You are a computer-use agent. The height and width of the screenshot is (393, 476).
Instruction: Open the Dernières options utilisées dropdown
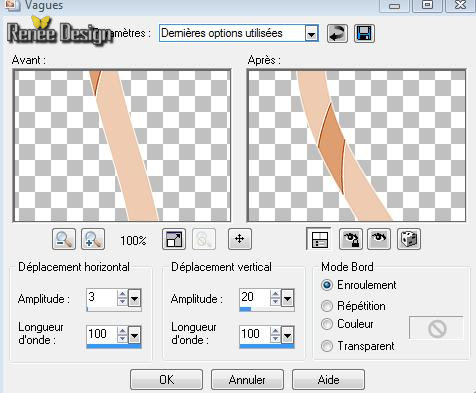(x=311, y=34)
